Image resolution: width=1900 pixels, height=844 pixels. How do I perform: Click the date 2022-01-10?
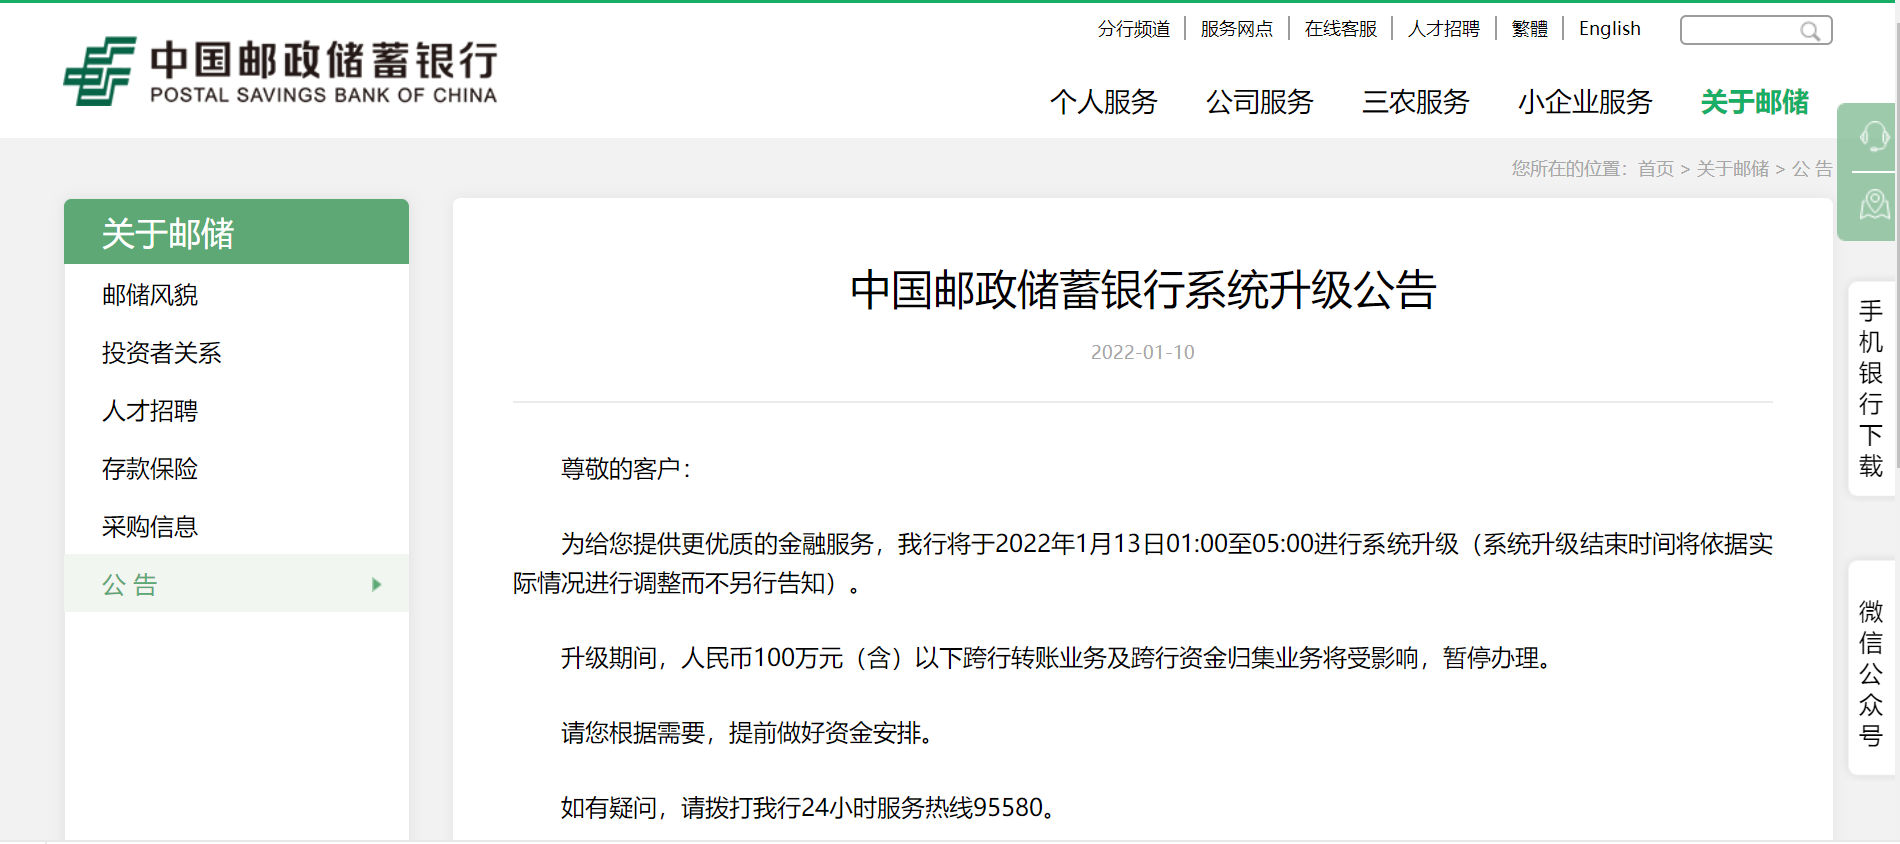(x=1142, y=352)
